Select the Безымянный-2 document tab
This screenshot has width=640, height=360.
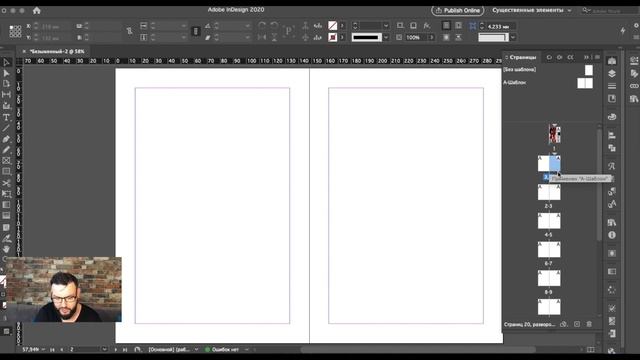pyautogui.click(x=57, y=51)
